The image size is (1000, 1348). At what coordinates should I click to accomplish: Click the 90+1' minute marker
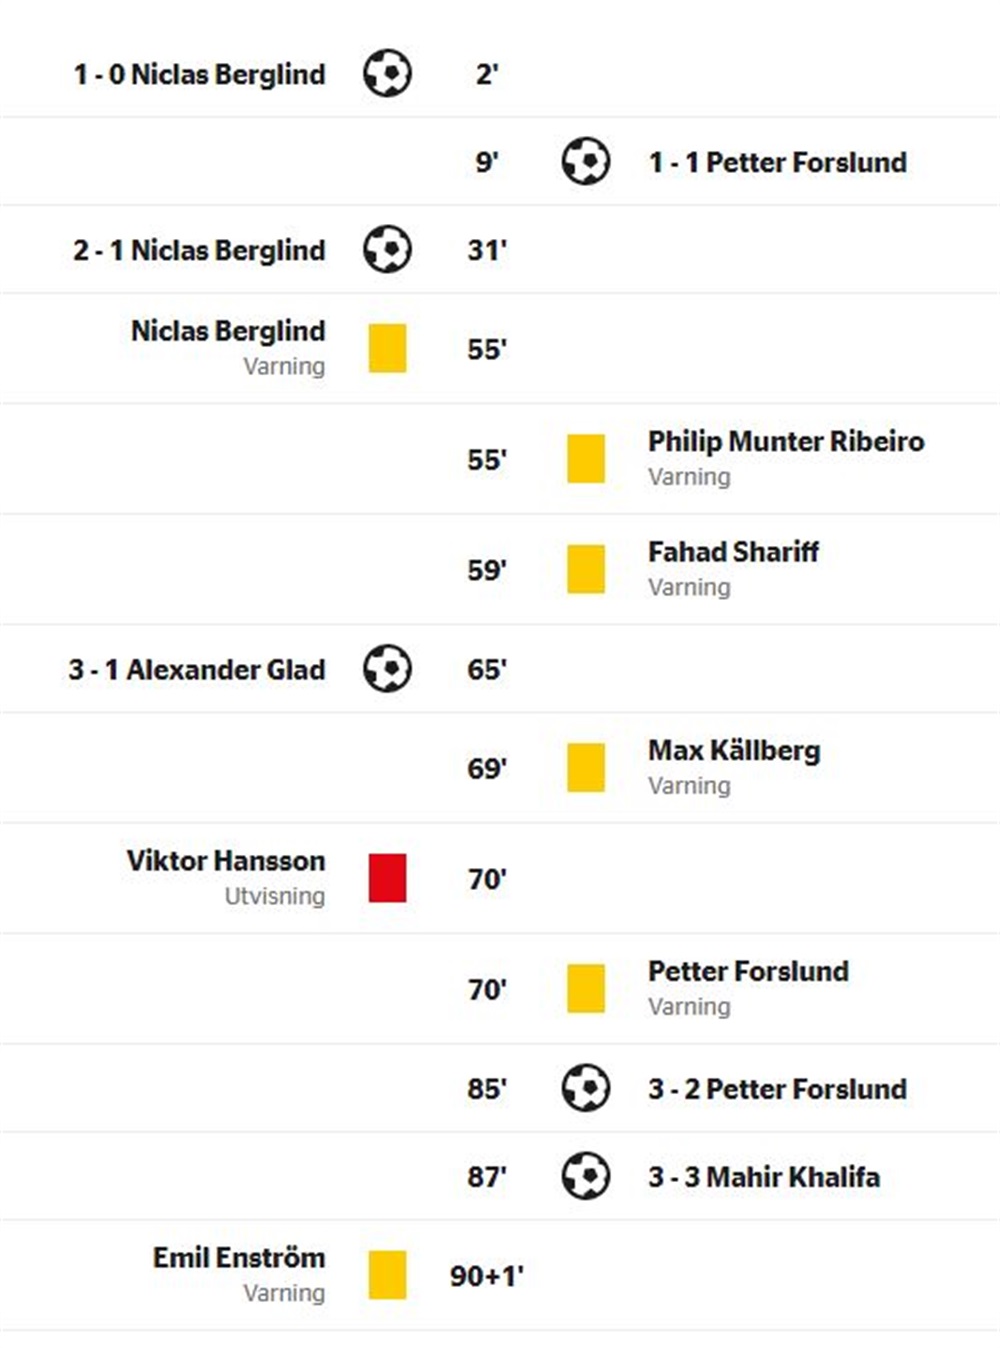pyautogui.click(x=487, y=1276)
